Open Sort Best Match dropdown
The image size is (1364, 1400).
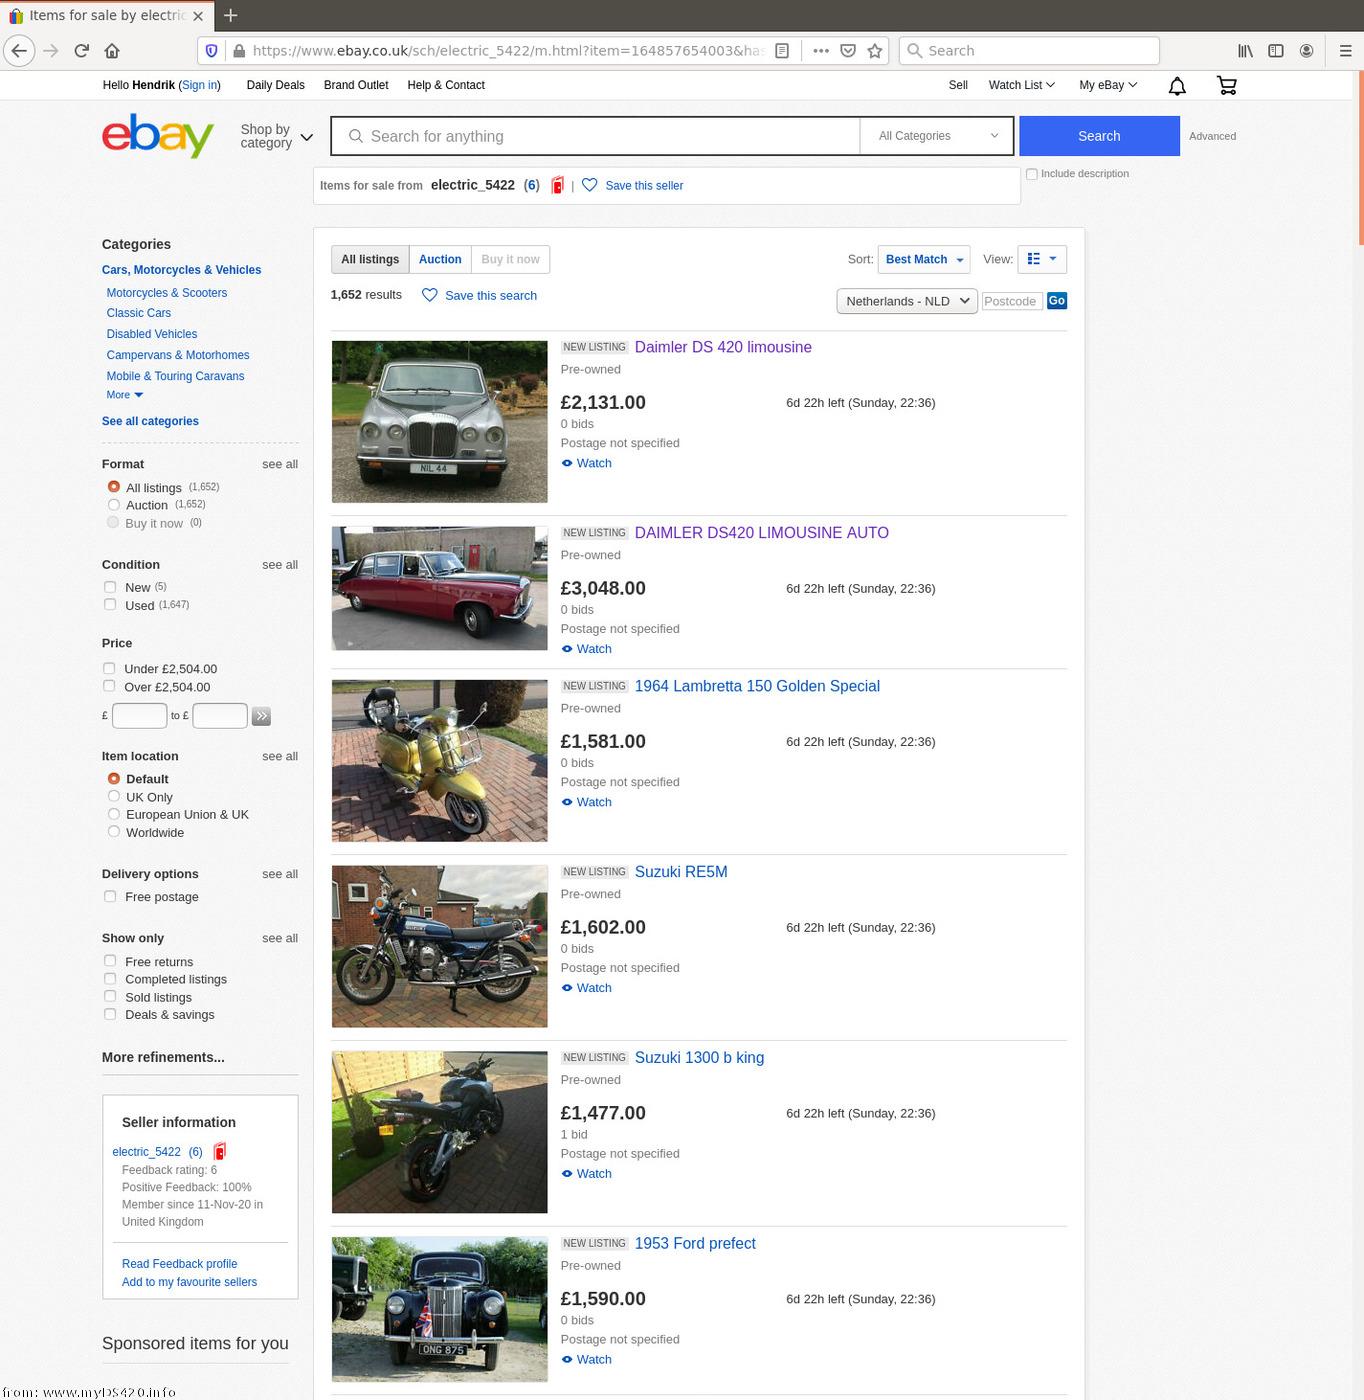924,259
